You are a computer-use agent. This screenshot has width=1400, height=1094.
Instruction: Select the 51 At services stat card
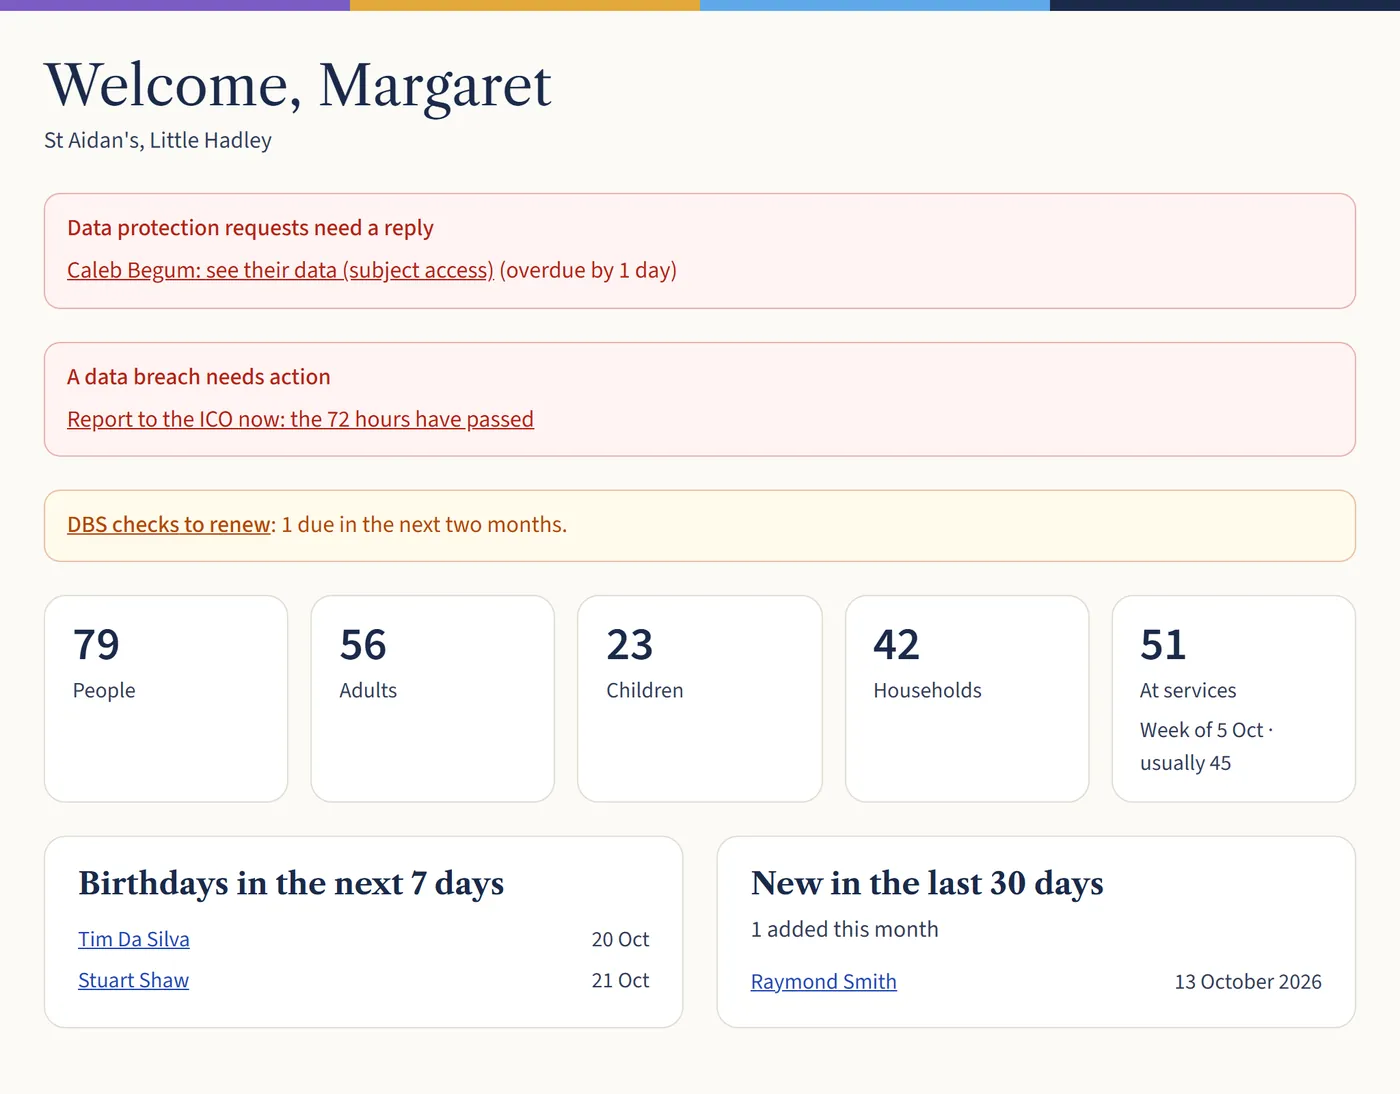pyautogui.click(x=1234, y=699)
